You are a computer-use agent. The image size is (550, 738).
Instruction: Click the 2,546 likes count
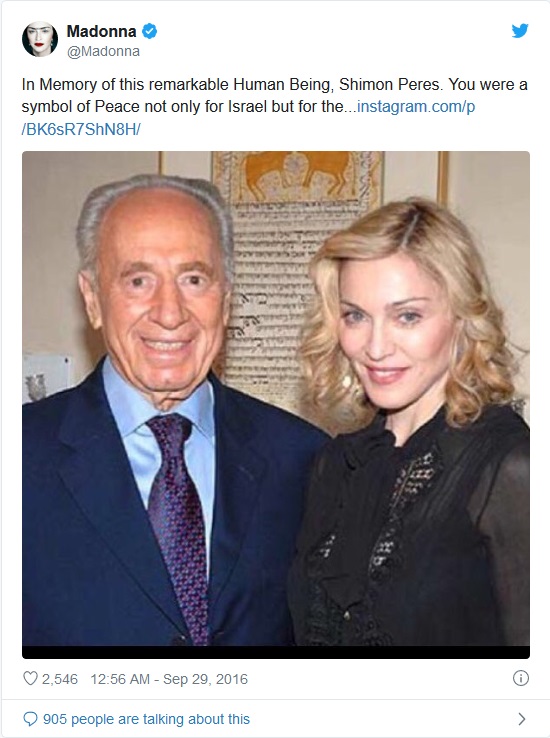pyautogui.click(x=60, y=679)
